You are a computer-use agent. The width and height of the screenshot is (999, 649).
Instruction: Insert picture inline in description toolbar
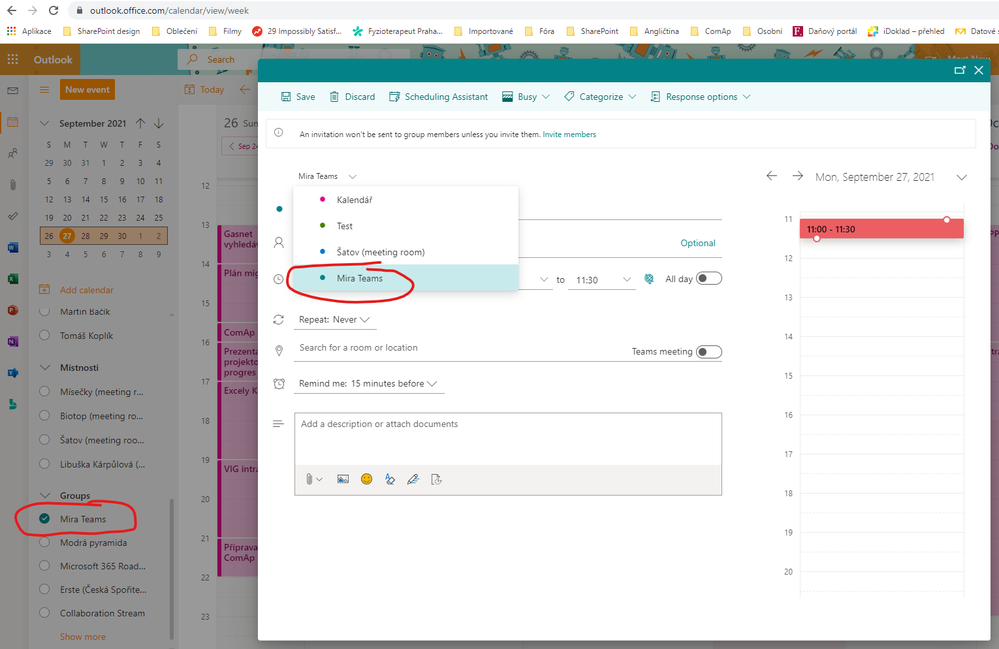(343, 479)
